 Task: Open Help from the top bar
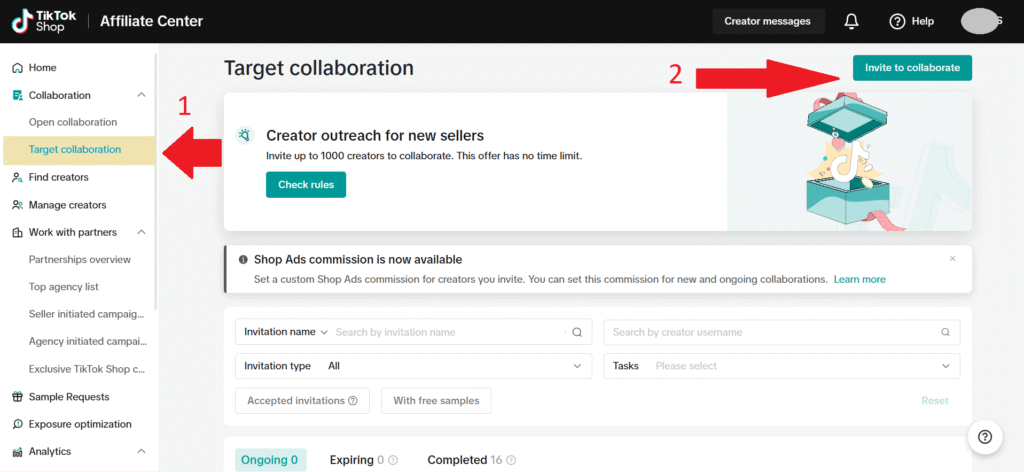click(911, 21)
